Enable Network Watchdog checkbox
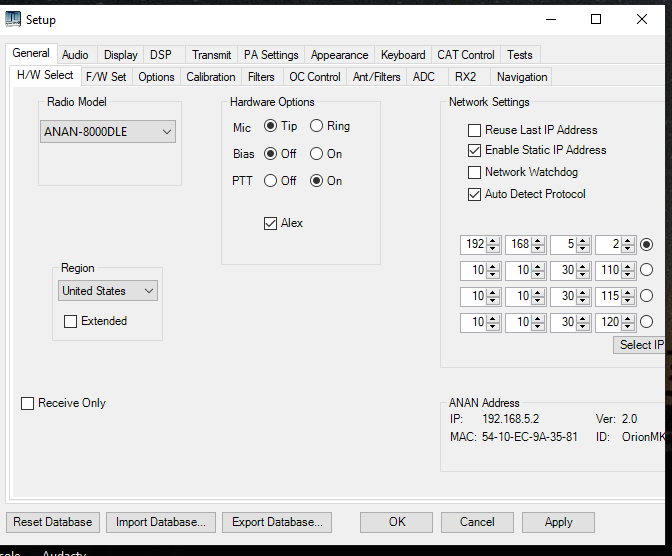The height and width of the screenshot is (556, 672). [474, 172]
